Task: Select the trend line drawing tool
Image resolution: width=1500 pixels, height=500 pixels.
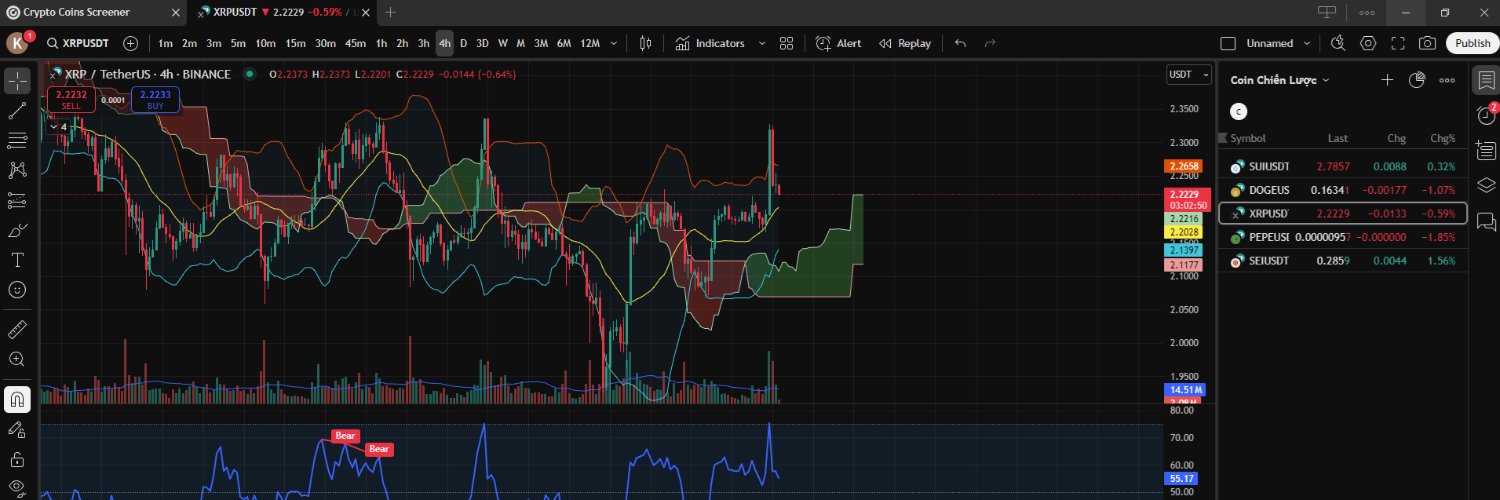Action: 17,111
